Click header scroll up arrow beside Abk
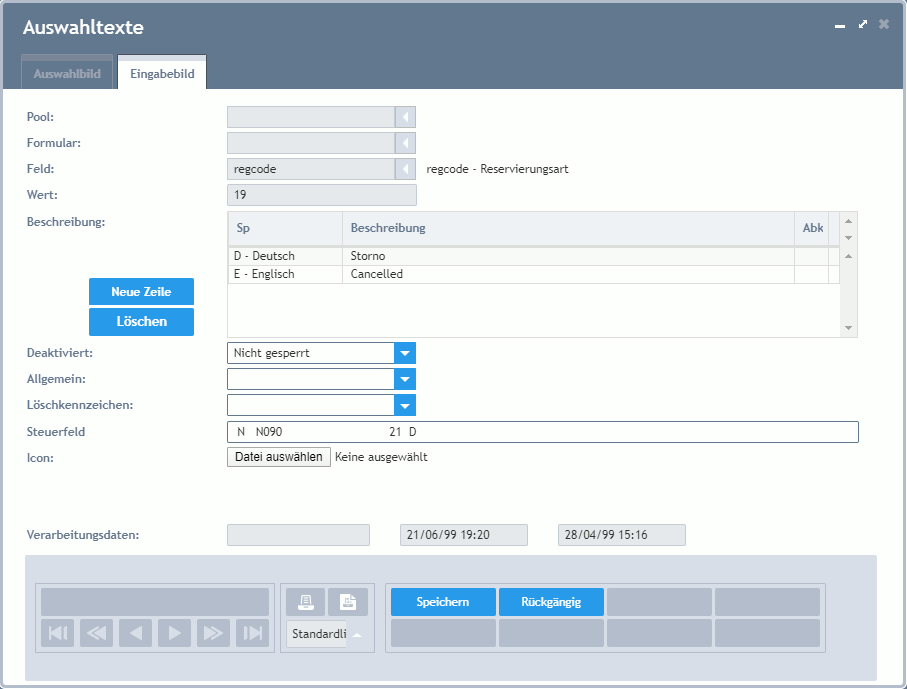The height and width of the screenshot is (689, 907). 849,222
